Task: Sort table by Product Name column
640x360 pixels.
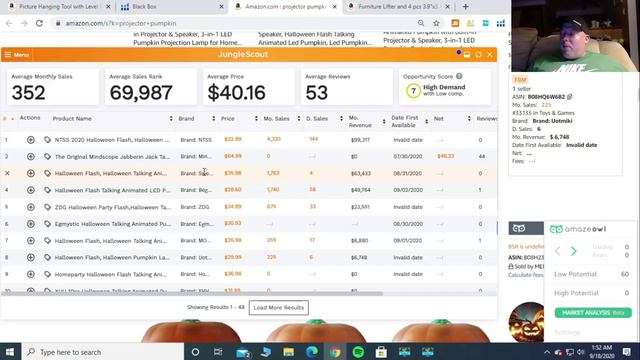Action: coord(171,119)
